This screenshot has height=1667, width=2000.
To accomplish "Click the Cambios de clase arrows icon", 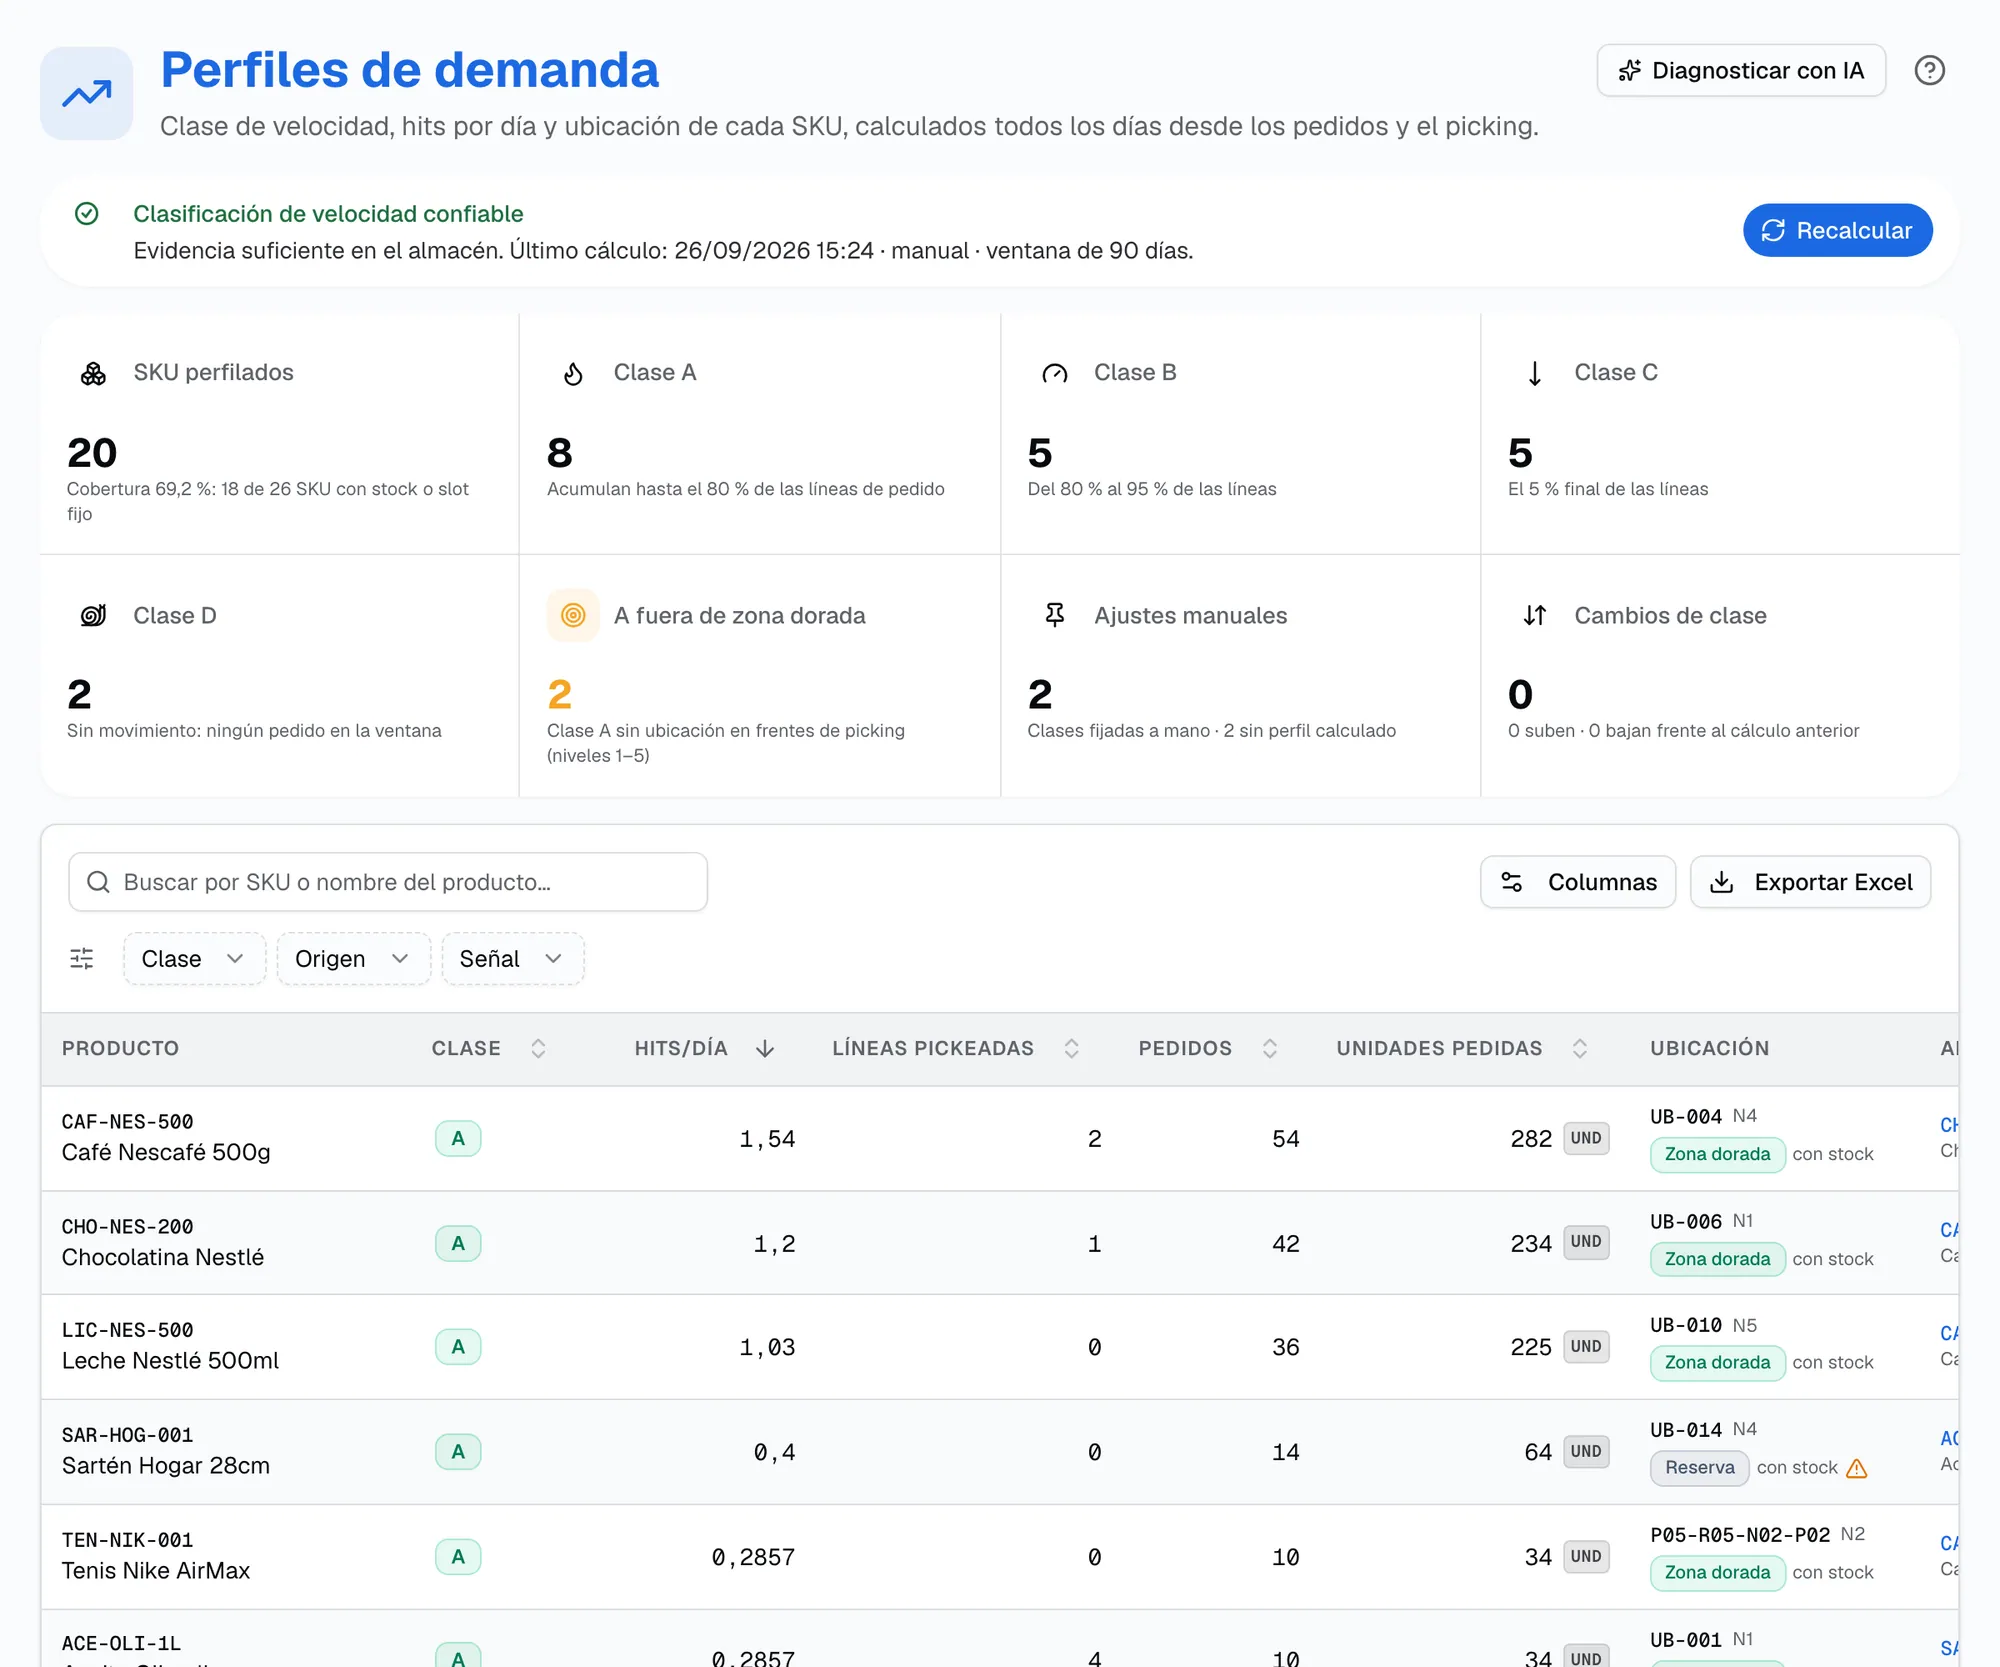I will pos(1534,615).
